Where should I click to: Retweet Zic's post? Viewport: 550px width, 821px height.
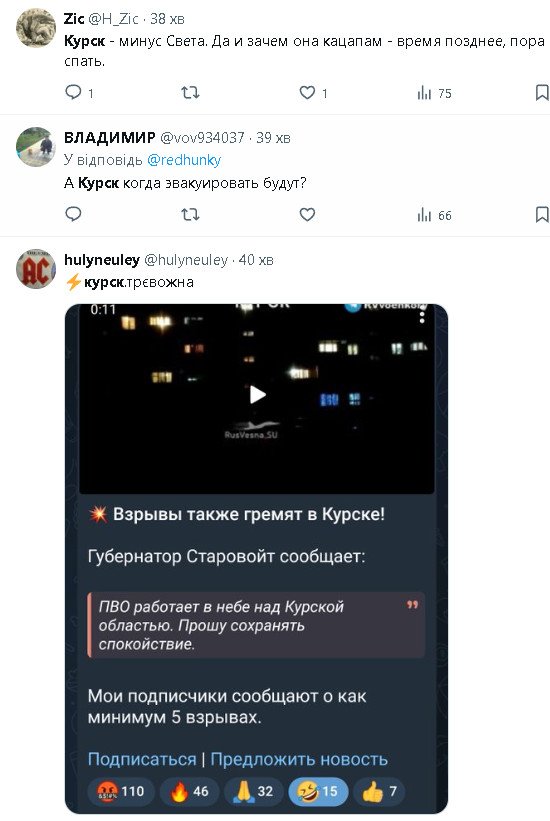coord(190,93)
